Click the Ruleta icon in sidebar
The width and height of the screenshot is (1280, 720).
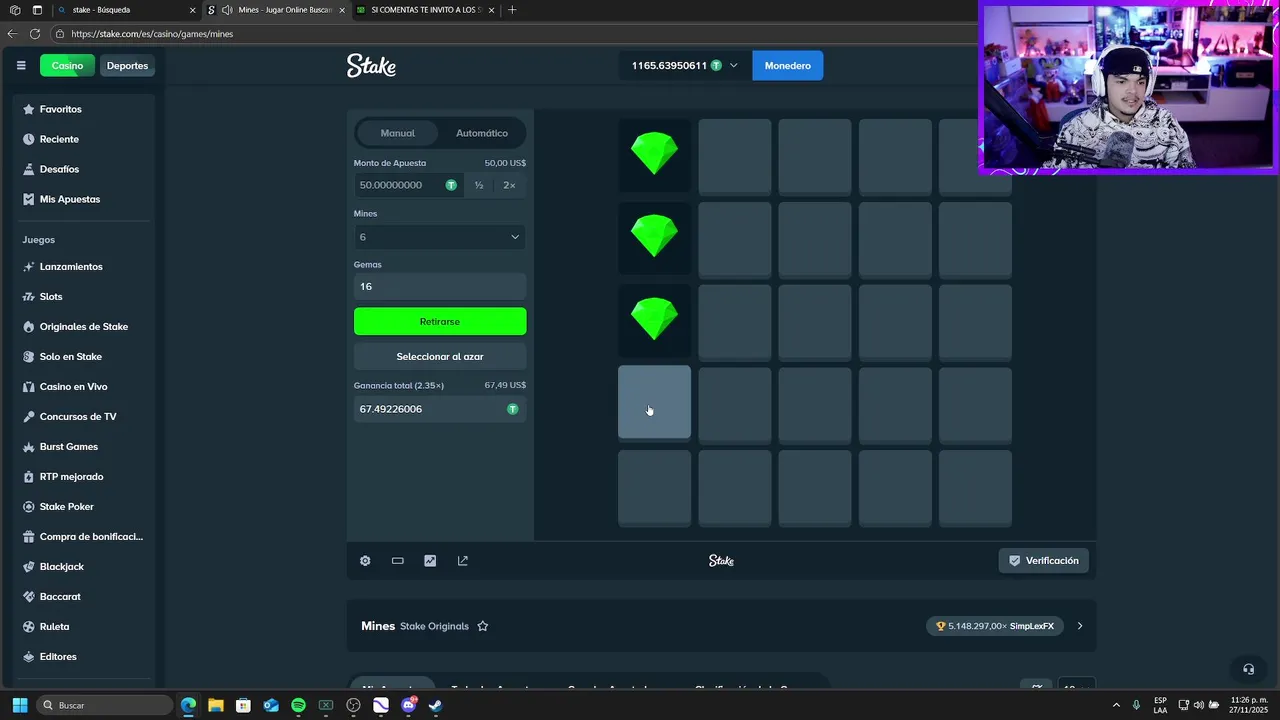click(29, 627)
